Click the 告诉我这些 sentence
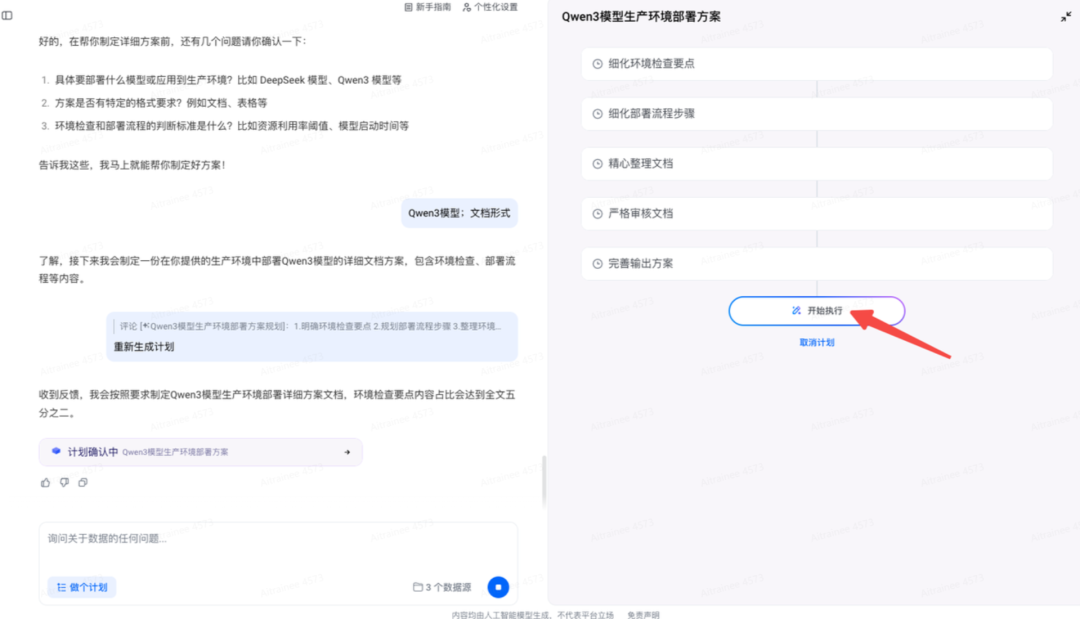 click(x=132, y=165)
